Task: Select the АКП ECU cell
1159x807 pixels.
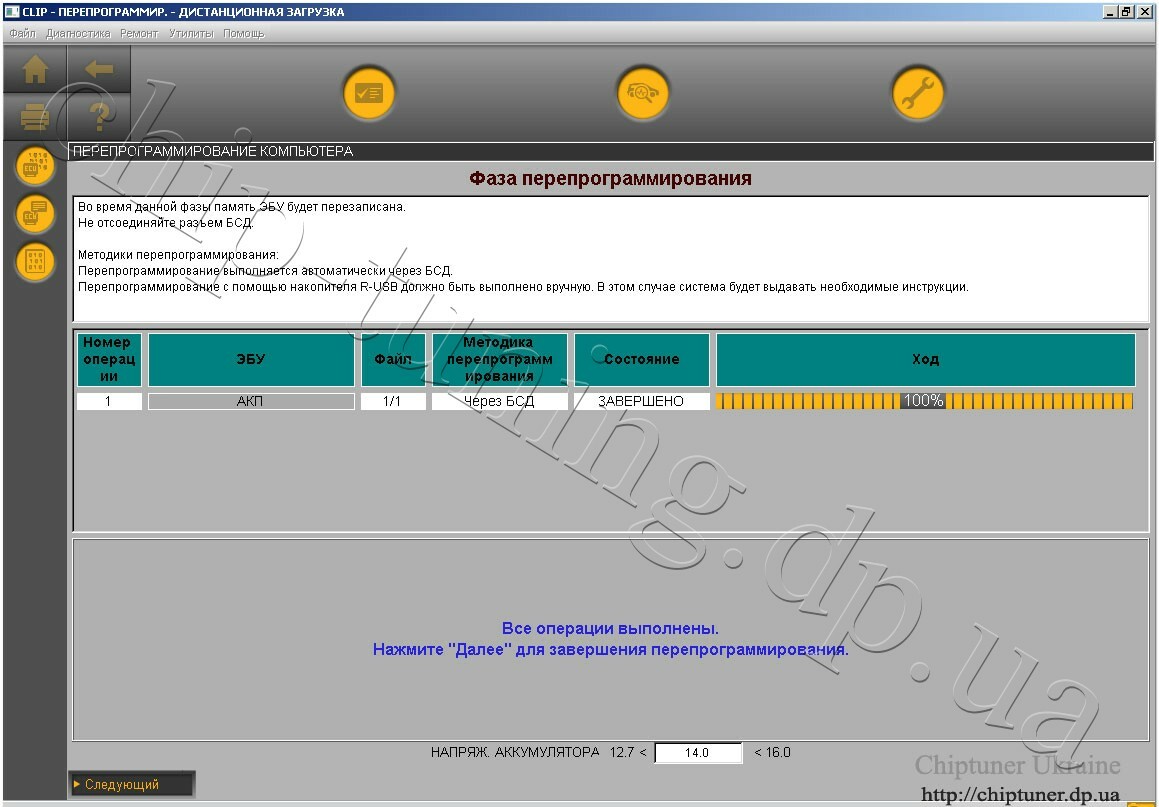Action: [x=251, y=401]
